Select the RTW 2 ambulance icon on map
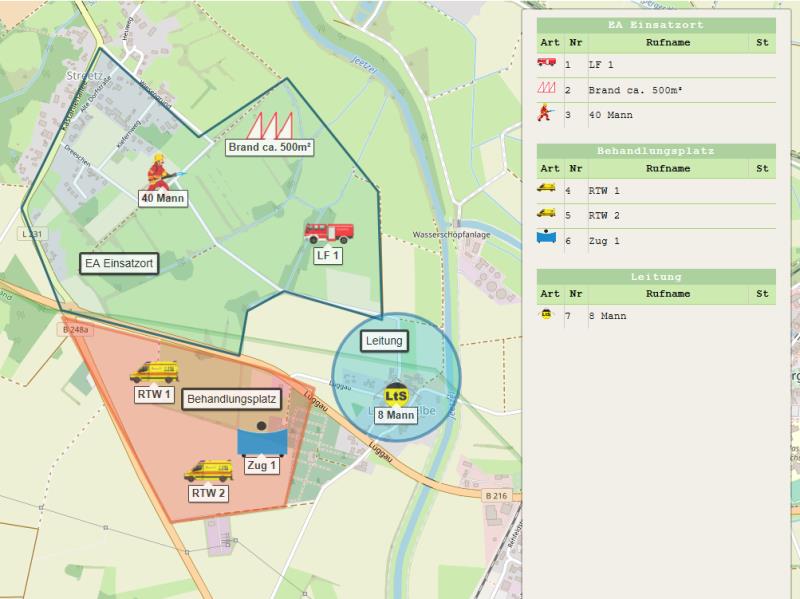The width and height of the screenshot is (800, 599). 208,470
